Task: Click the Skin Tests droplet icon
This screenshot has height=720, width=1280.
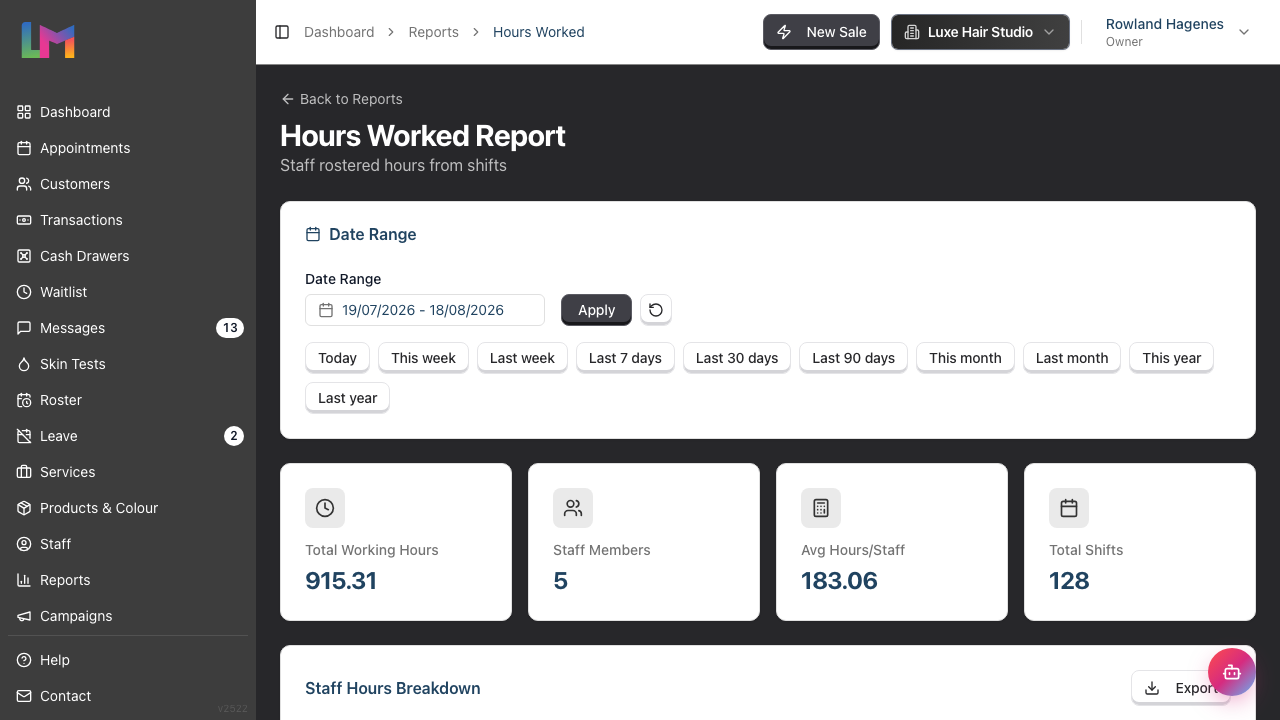Action: [24, 364]
